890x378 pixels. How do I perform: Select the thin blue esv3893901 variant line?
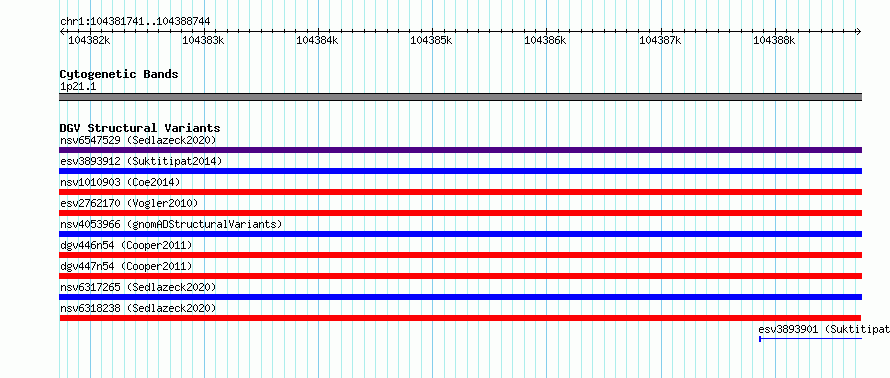coord(811,339)
